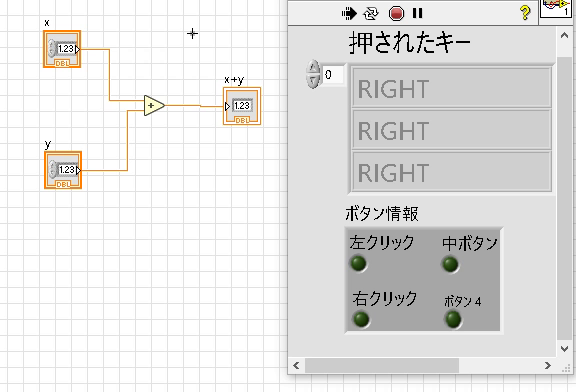The image size is (576, 392).
Task: Toggle the ボタン 4 LED indicator
Action: [x=453, y=319]
